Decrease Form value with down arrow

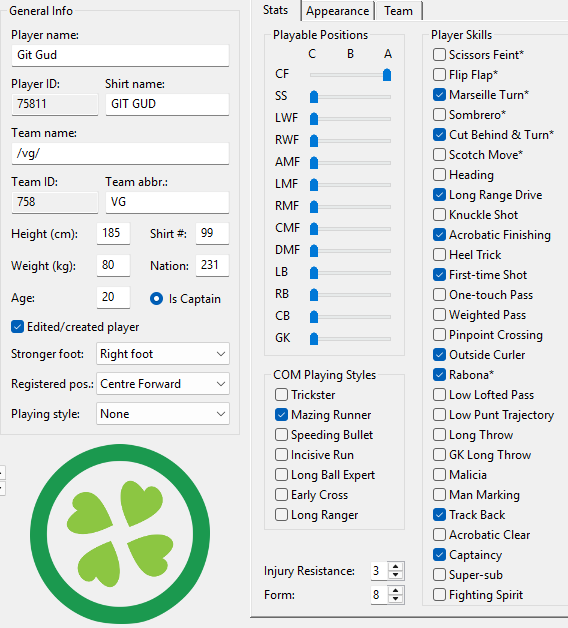(396, 599)
